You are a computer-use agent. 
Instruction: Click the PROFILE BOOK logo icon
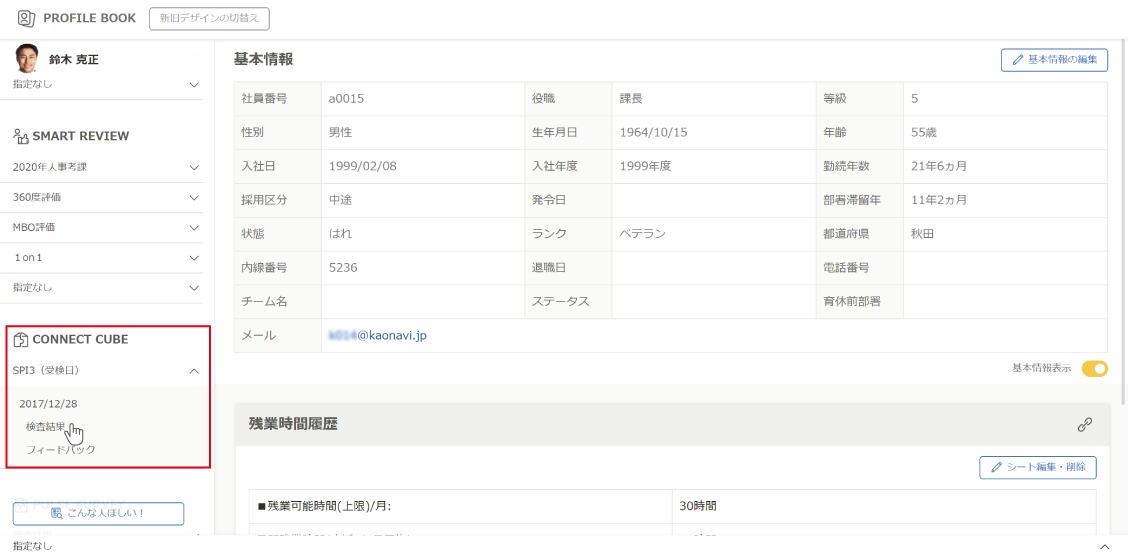(25, 18)
